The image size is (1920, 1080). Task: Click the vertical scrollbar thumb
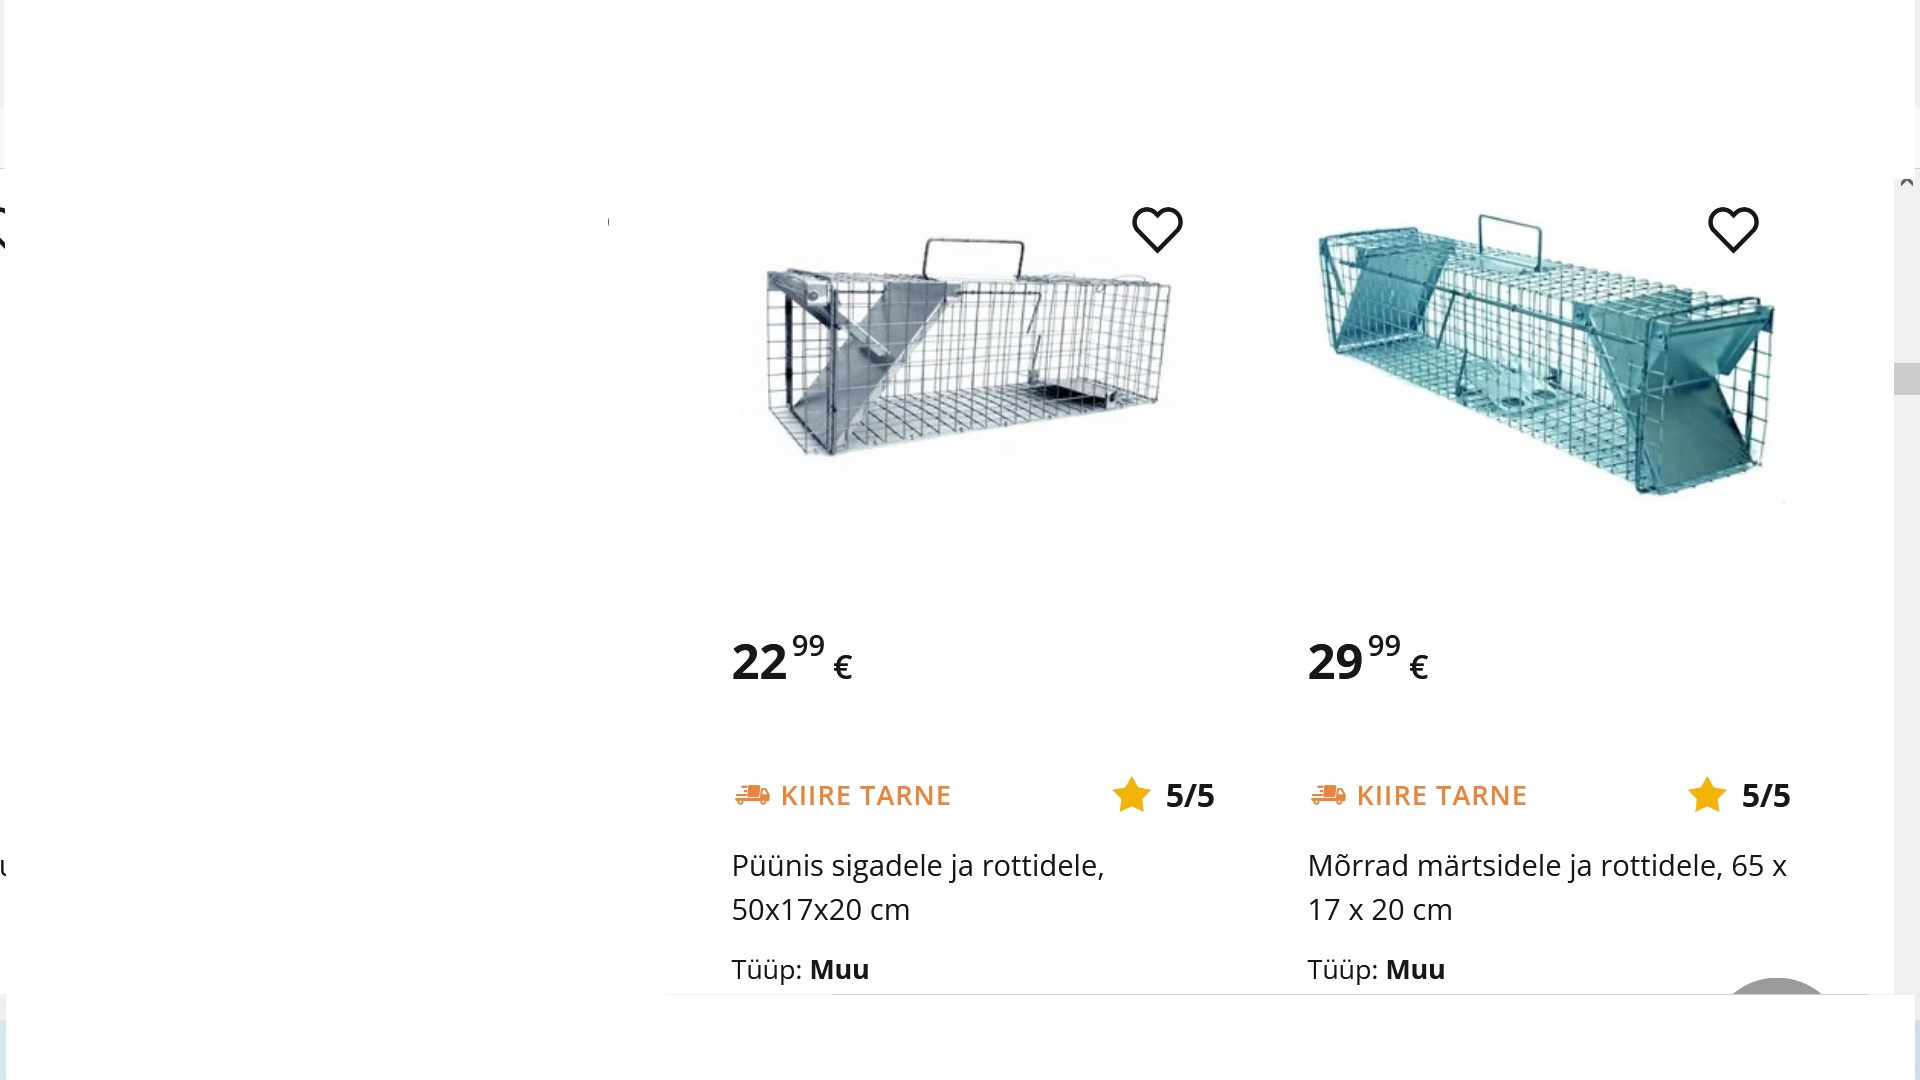click(x=1906, y=379)
